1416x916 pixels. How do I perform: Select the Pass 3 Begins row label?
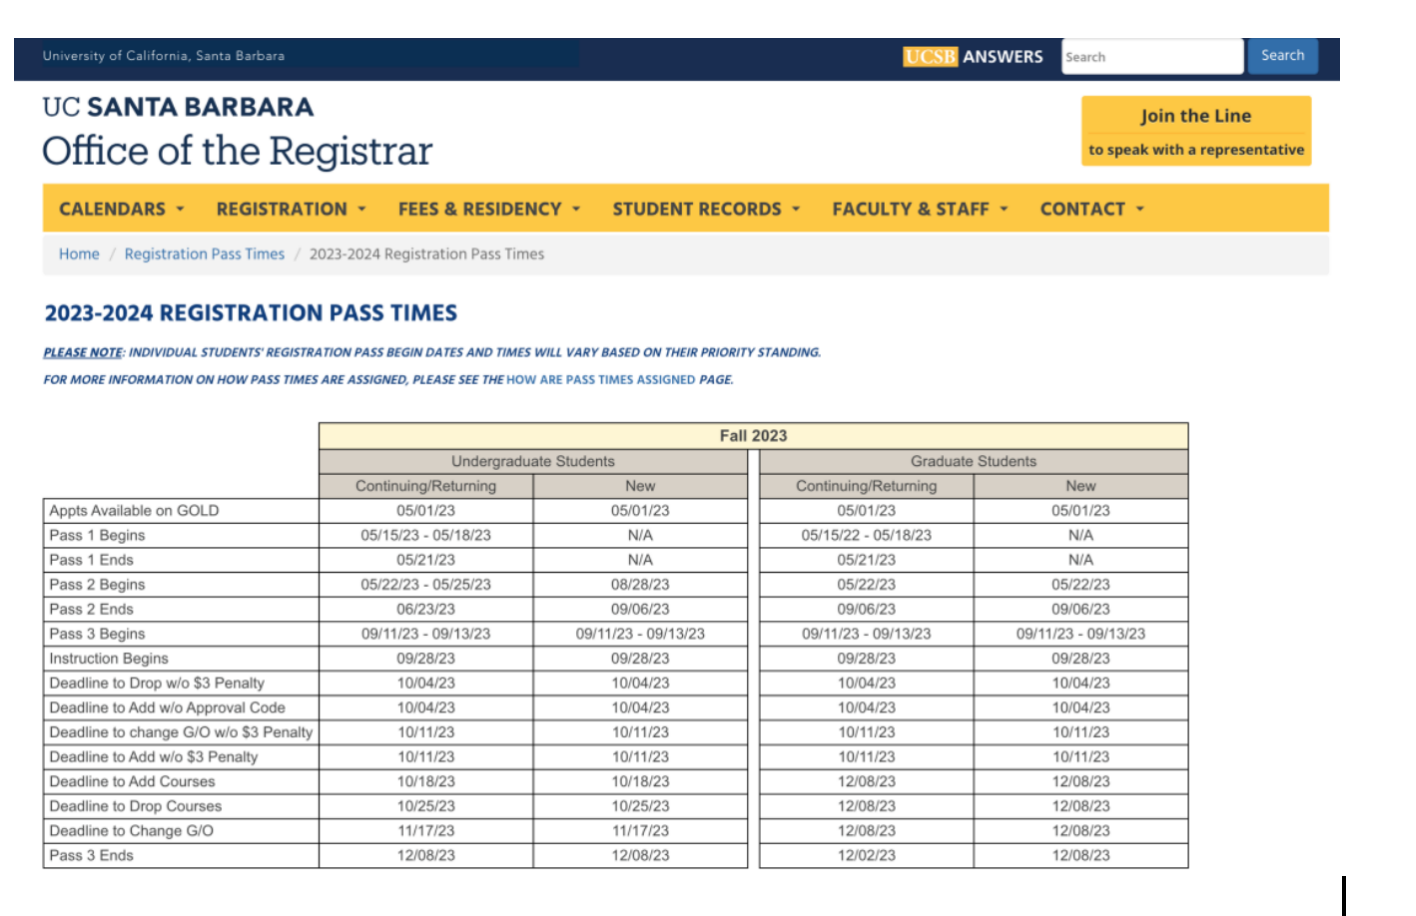(x=97, y=634)
